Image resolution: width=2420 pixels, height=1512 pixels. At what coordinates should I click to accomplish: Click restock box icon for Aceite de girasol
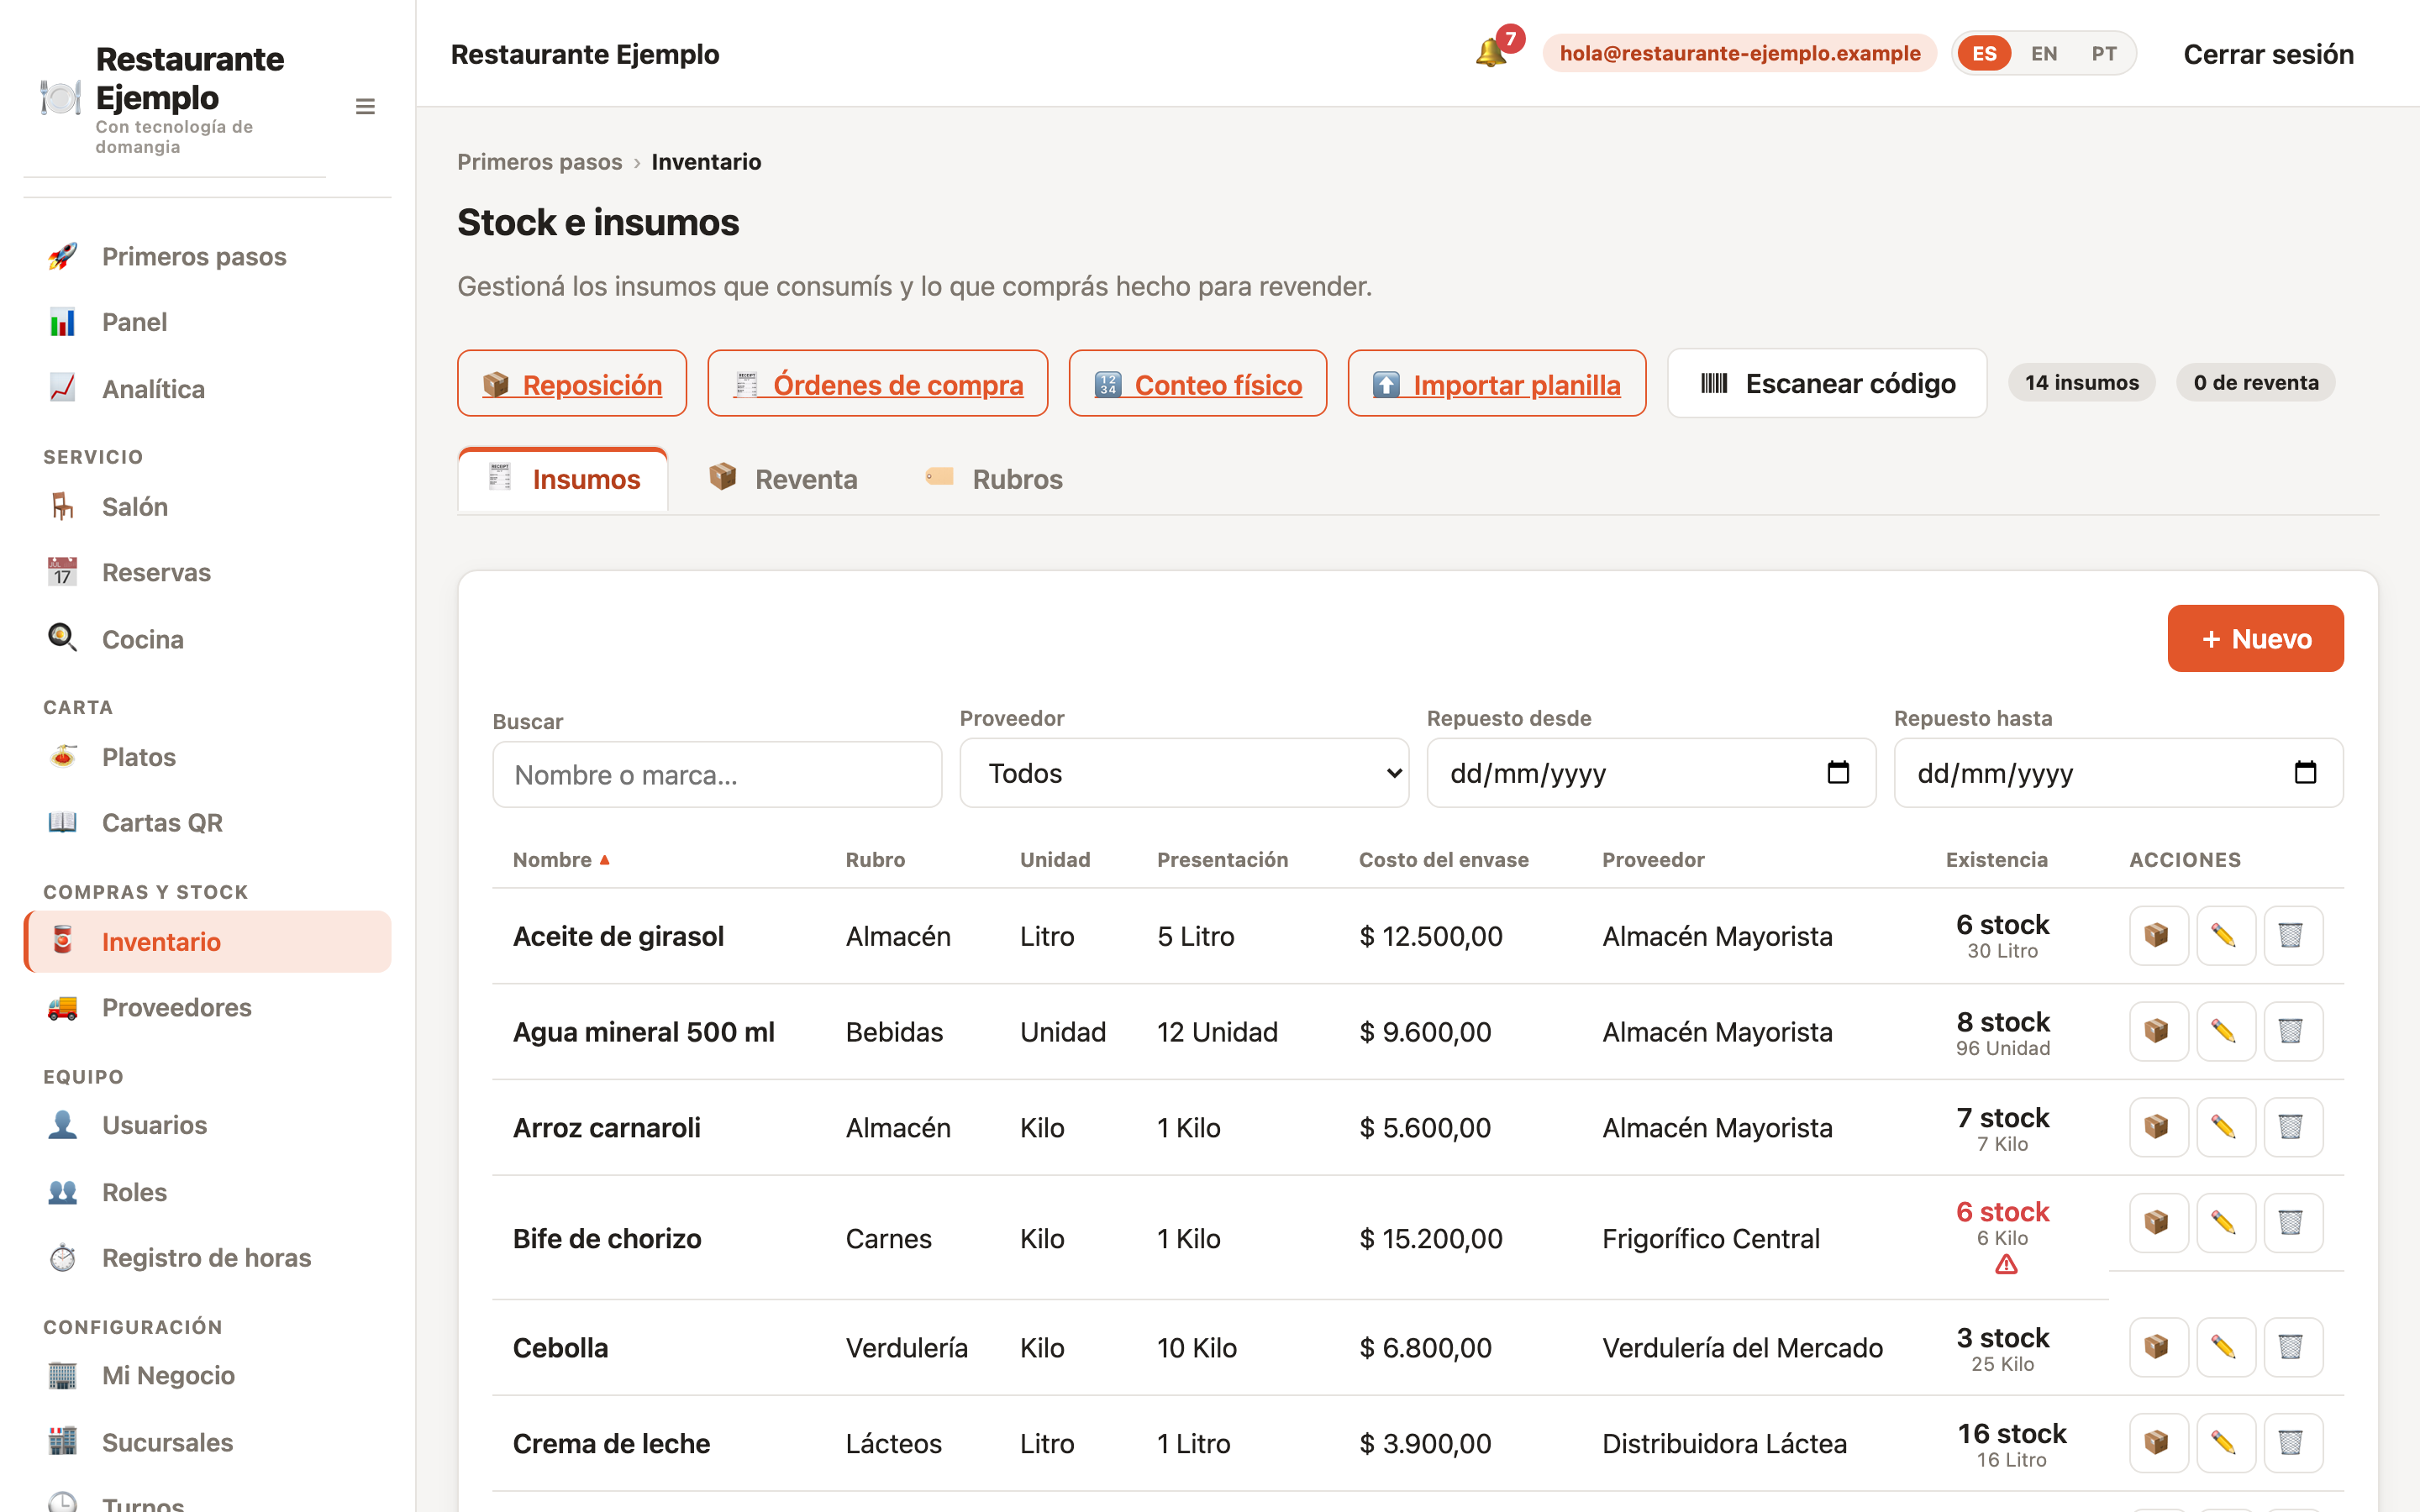2158,935
